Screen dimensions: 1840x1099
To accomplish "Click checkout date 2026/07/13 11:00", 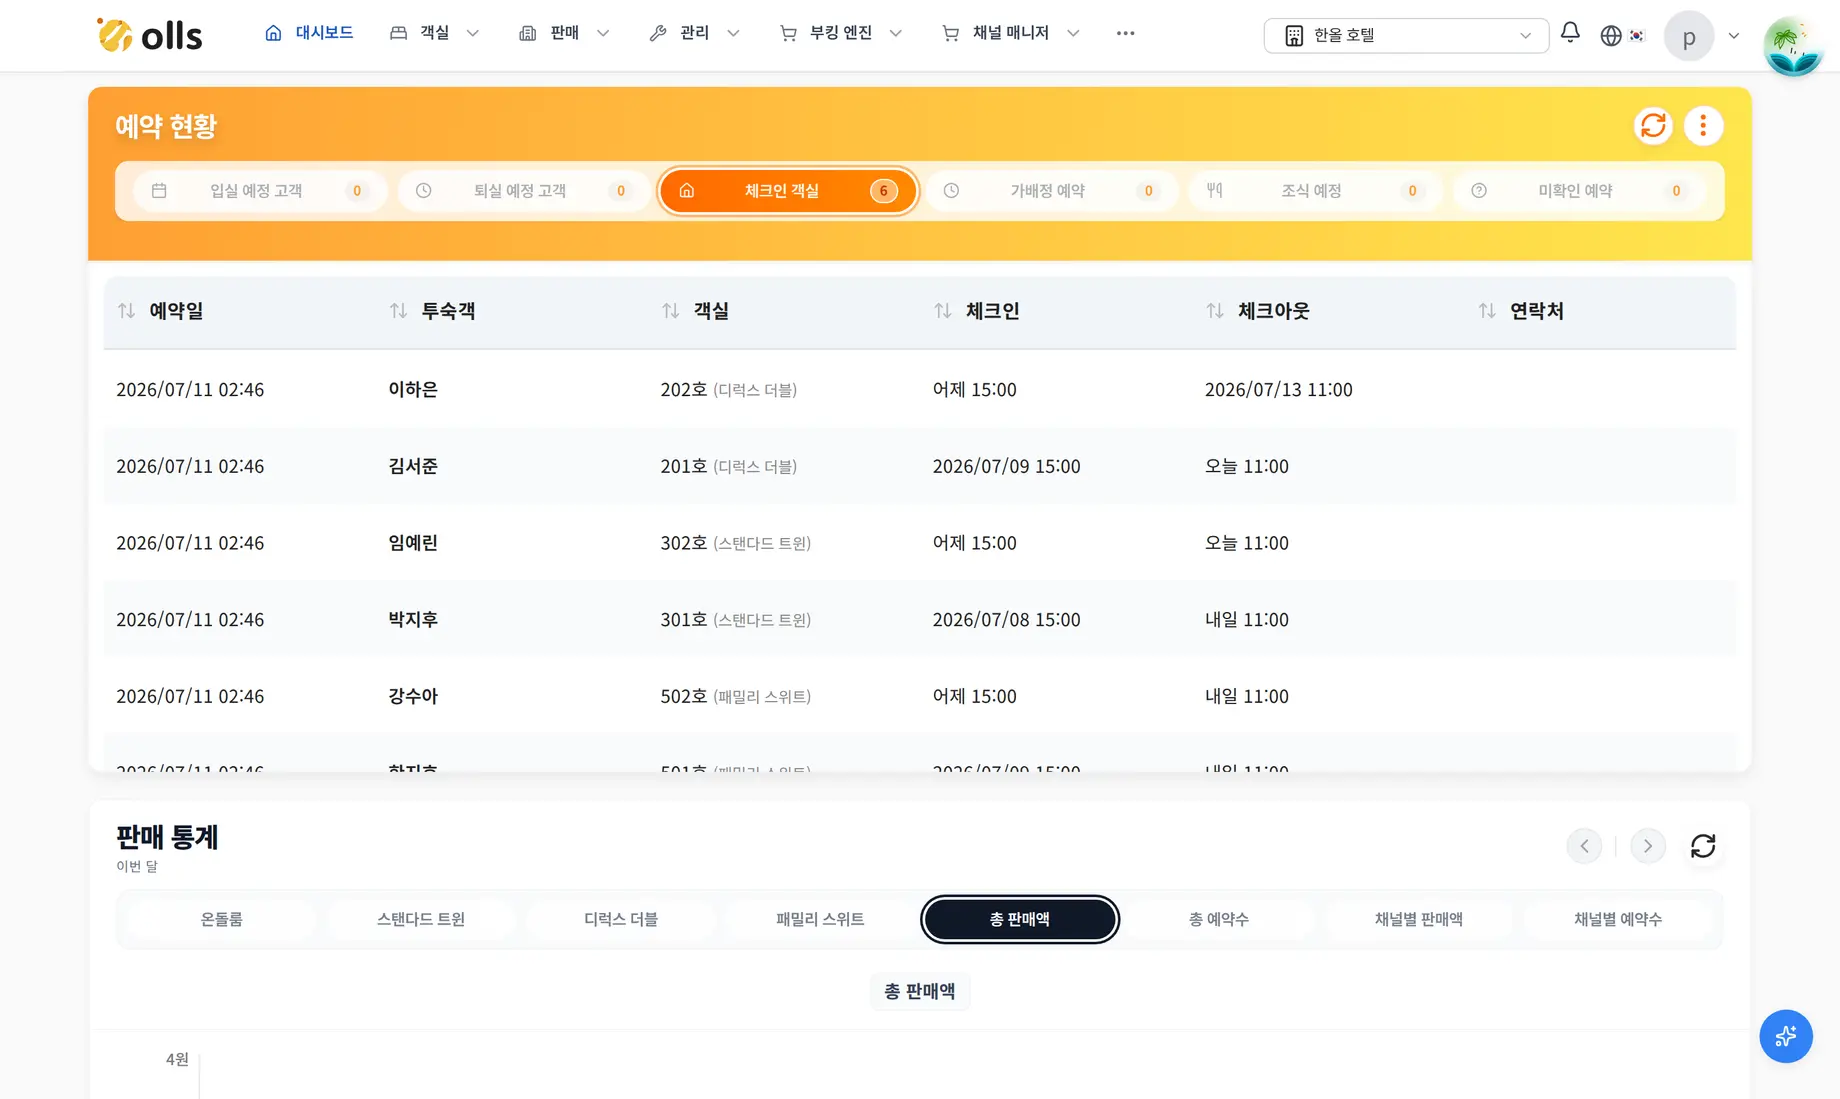I will pyautogui.click(x=1278, y=389).
